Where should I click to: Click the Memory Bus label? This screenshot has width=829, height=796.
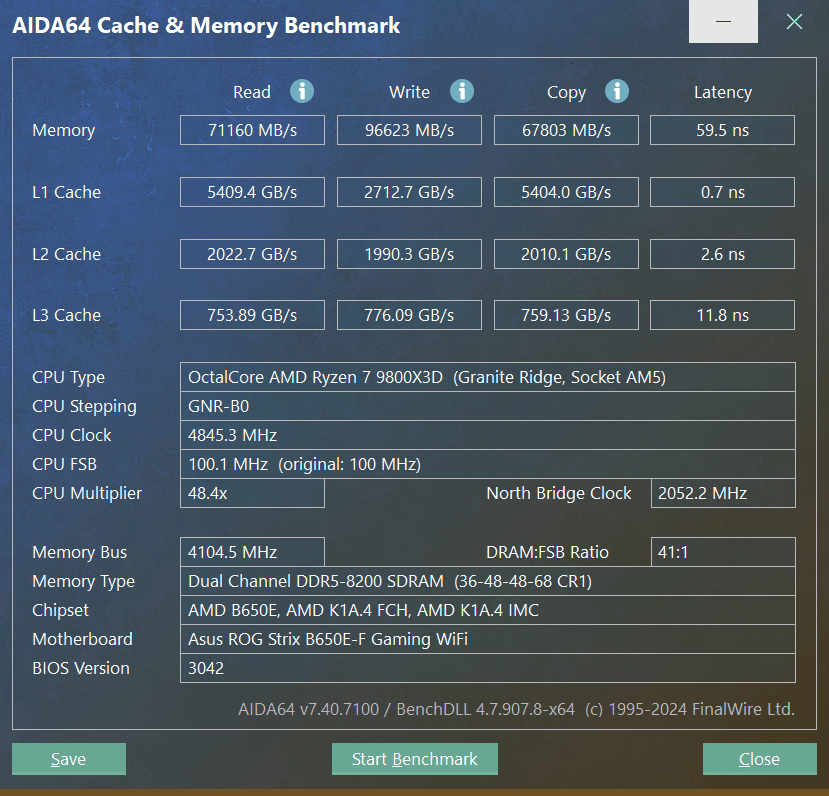(79, 552)
